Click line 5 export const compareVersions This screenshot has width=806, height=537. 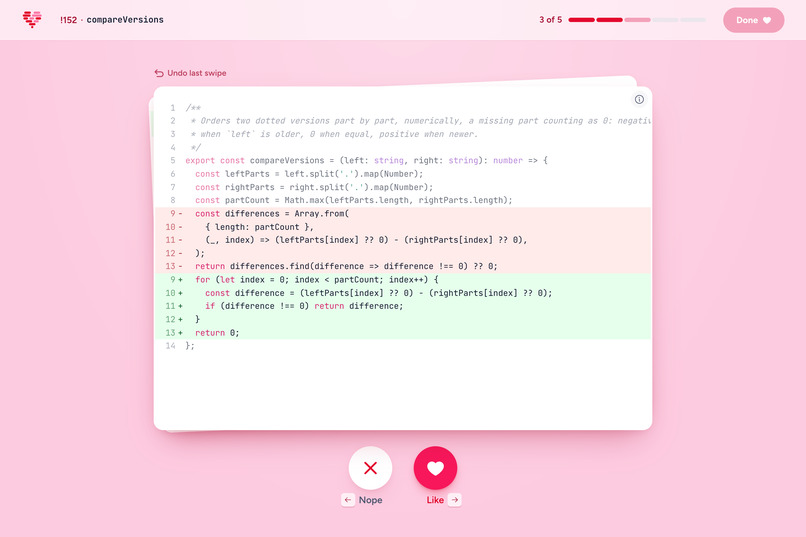click(x=403, y=160)
